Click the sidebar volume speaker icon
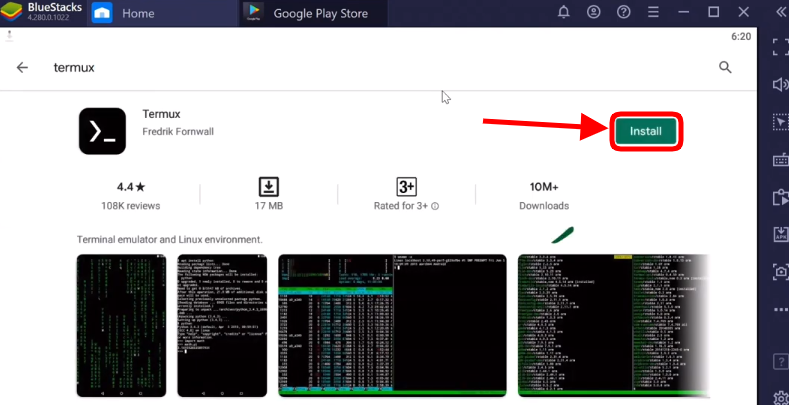The width and height of the screenshot is (789, 405). pos(780,84)
